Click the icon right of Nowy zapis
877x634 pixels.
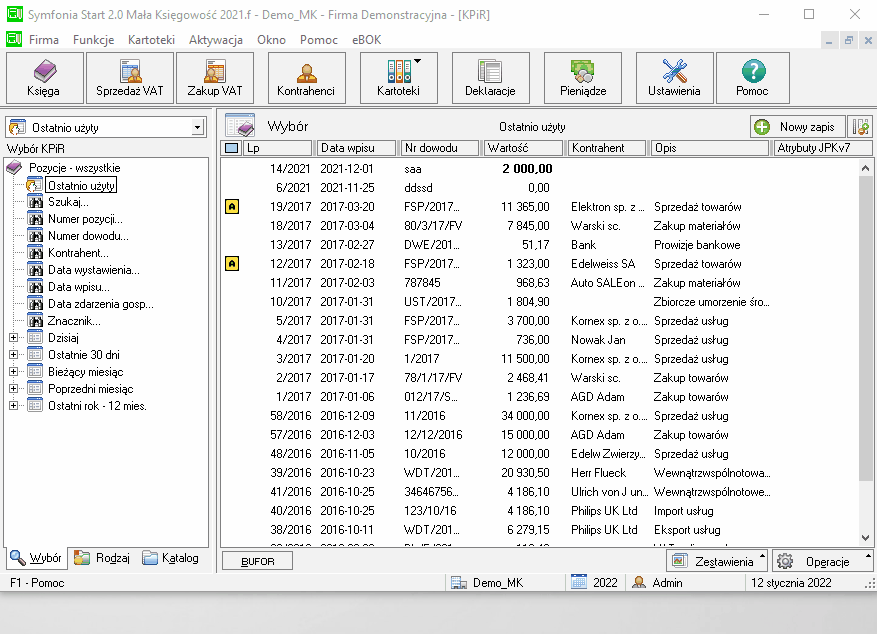pyautogui.click(x=860, y=126)
